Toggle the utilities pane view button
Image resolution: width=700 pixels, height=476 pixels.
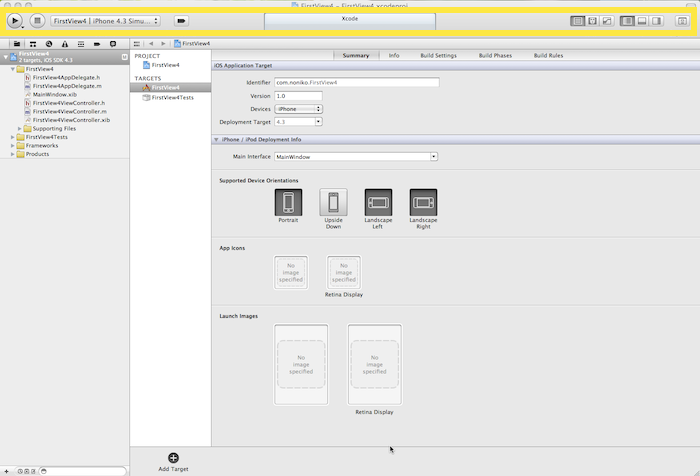click(657, 21)
